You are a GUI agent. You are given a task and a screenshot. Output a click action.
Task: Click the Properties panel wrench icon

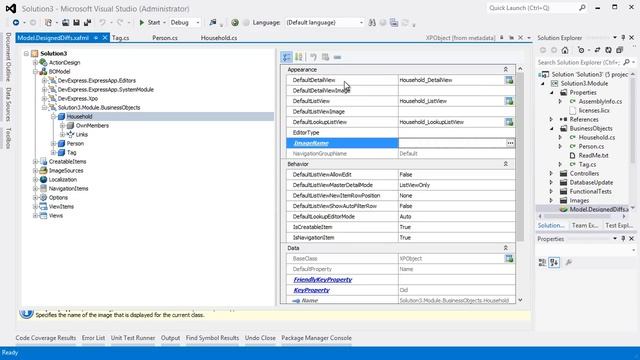[x=569, y=262]
